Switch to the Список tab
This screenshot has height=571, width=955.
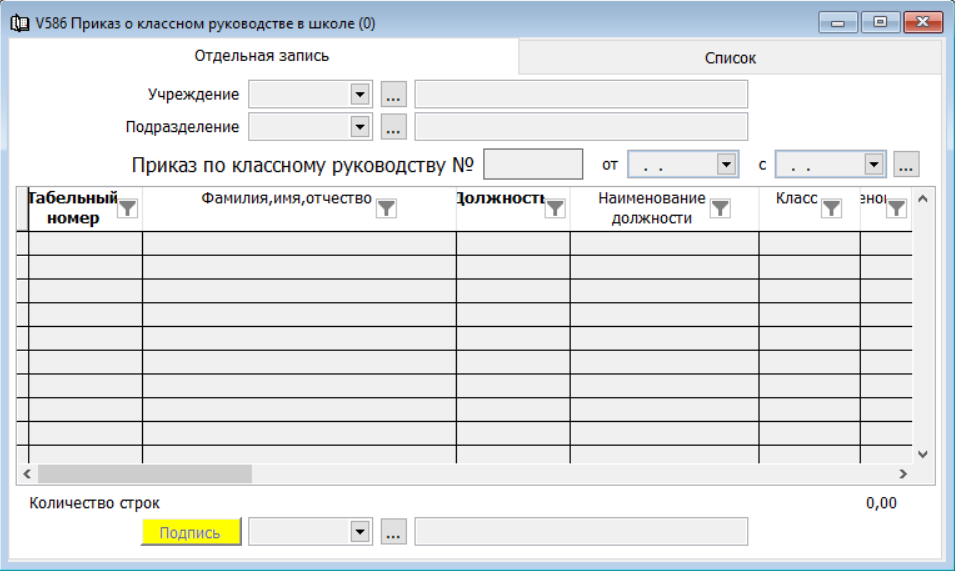(x=730, y=58)
